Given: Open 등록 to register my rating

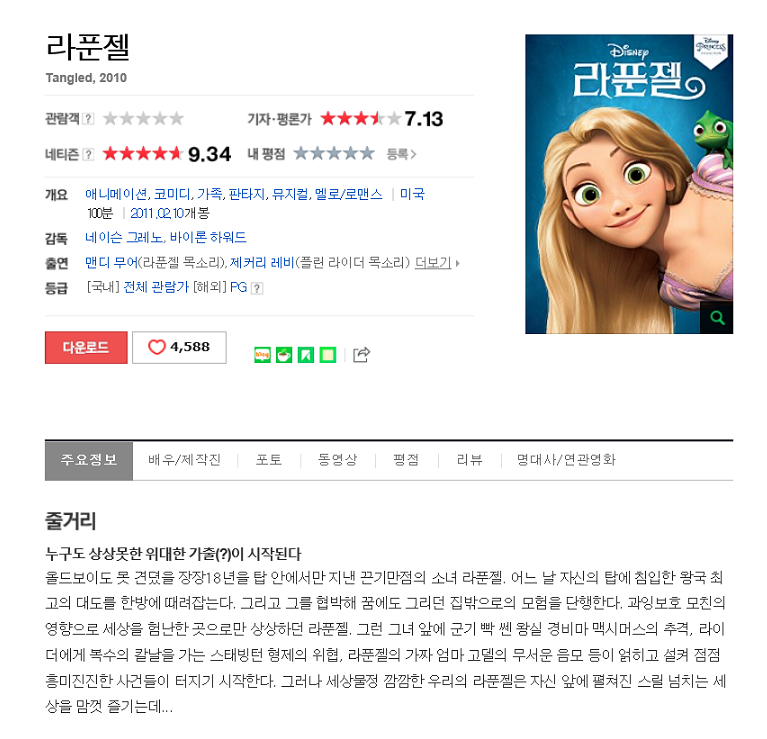Looking at the screenshot, I should [401, 154].
